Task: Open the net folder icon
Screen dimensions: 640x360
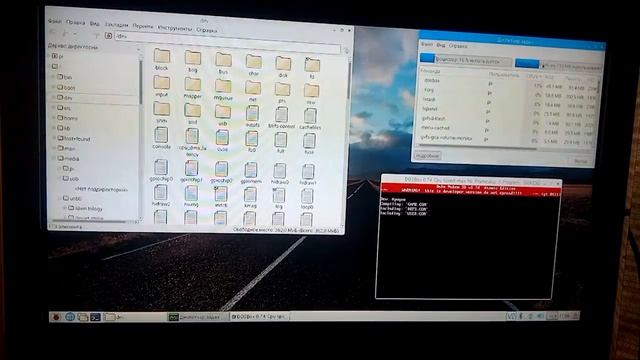Action: point(253,88)
